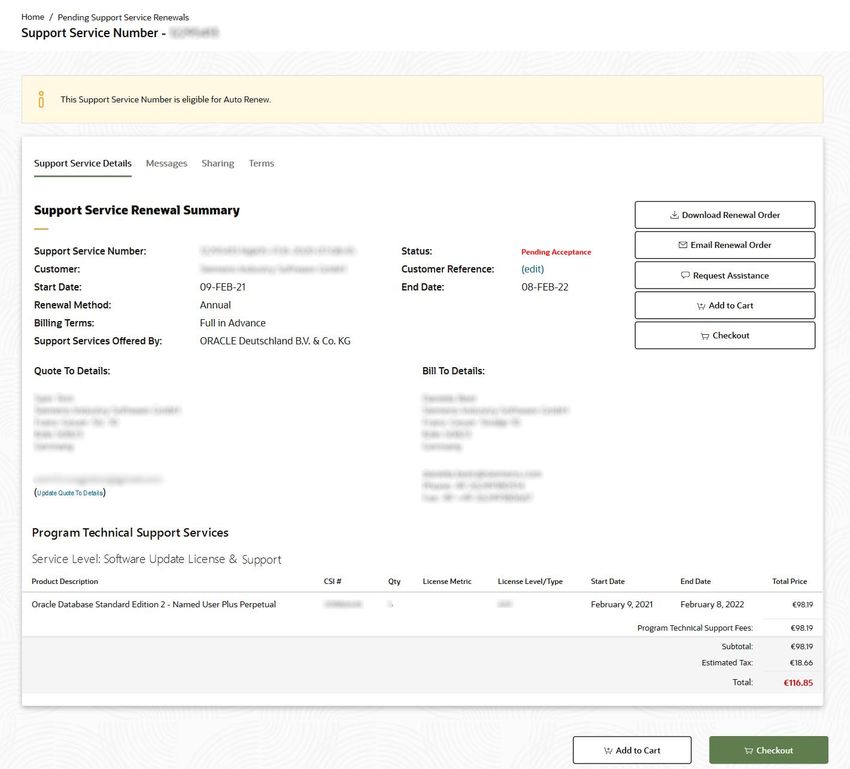
Task: Open Pending Support Service Renewals breadcrumb
Action: click(x=123, y=17)
